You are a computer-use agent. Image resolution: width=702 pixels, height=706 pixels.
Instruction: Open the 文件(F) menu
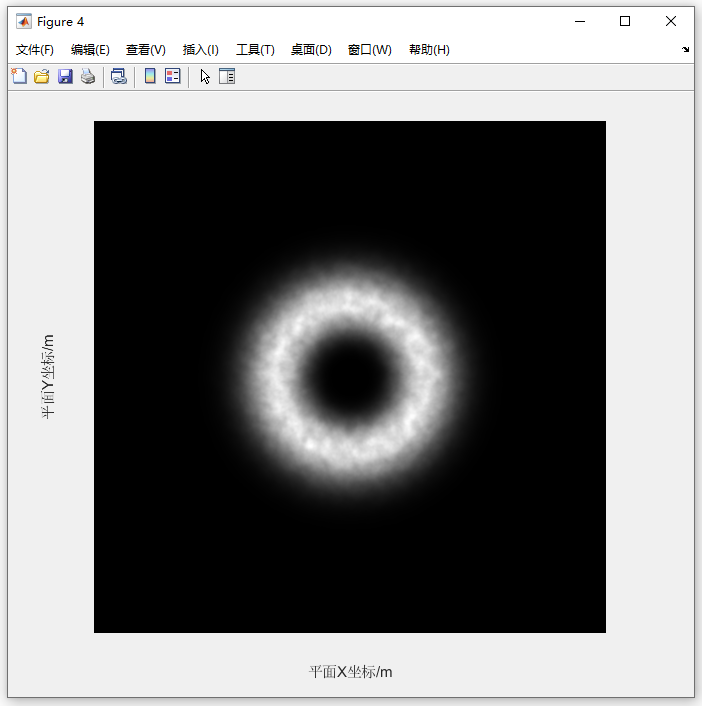tap(35, 50)
